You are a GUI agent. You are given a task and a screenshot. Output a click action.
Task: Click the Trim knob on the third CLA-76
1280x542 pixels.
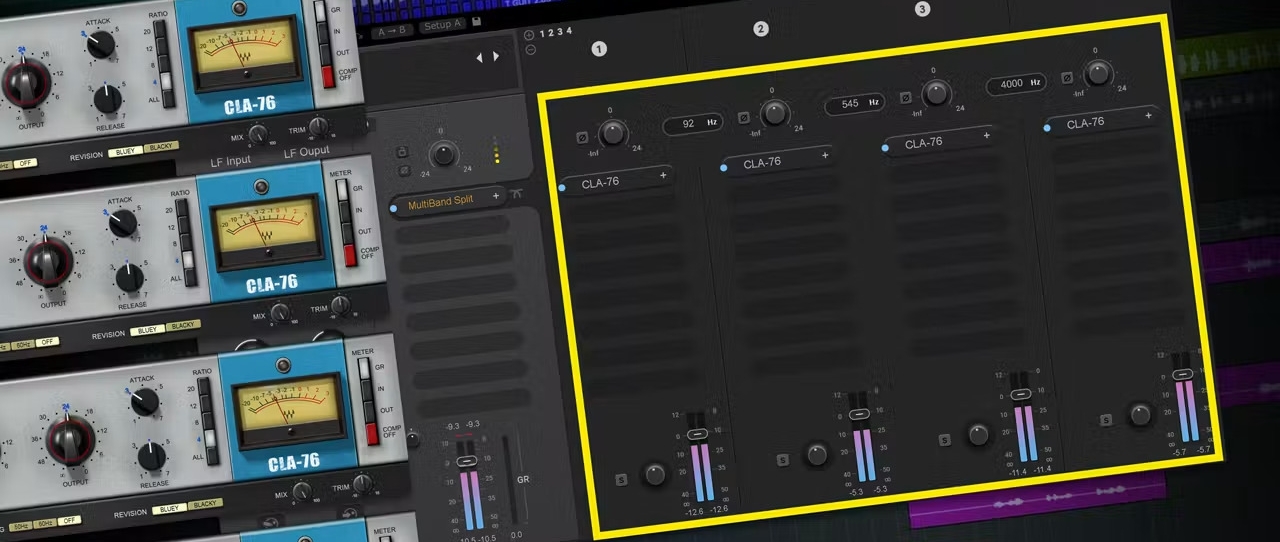pyautogui.click(x=361, y=485)
